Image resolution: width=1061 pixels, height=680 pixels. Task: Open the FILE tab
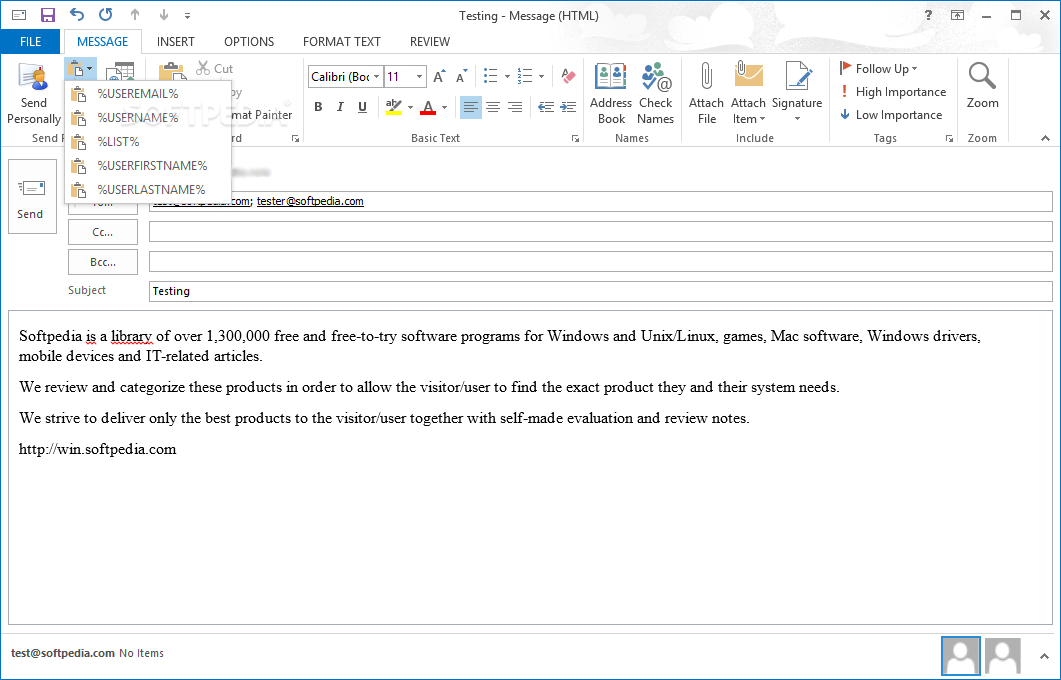(30, 41)
